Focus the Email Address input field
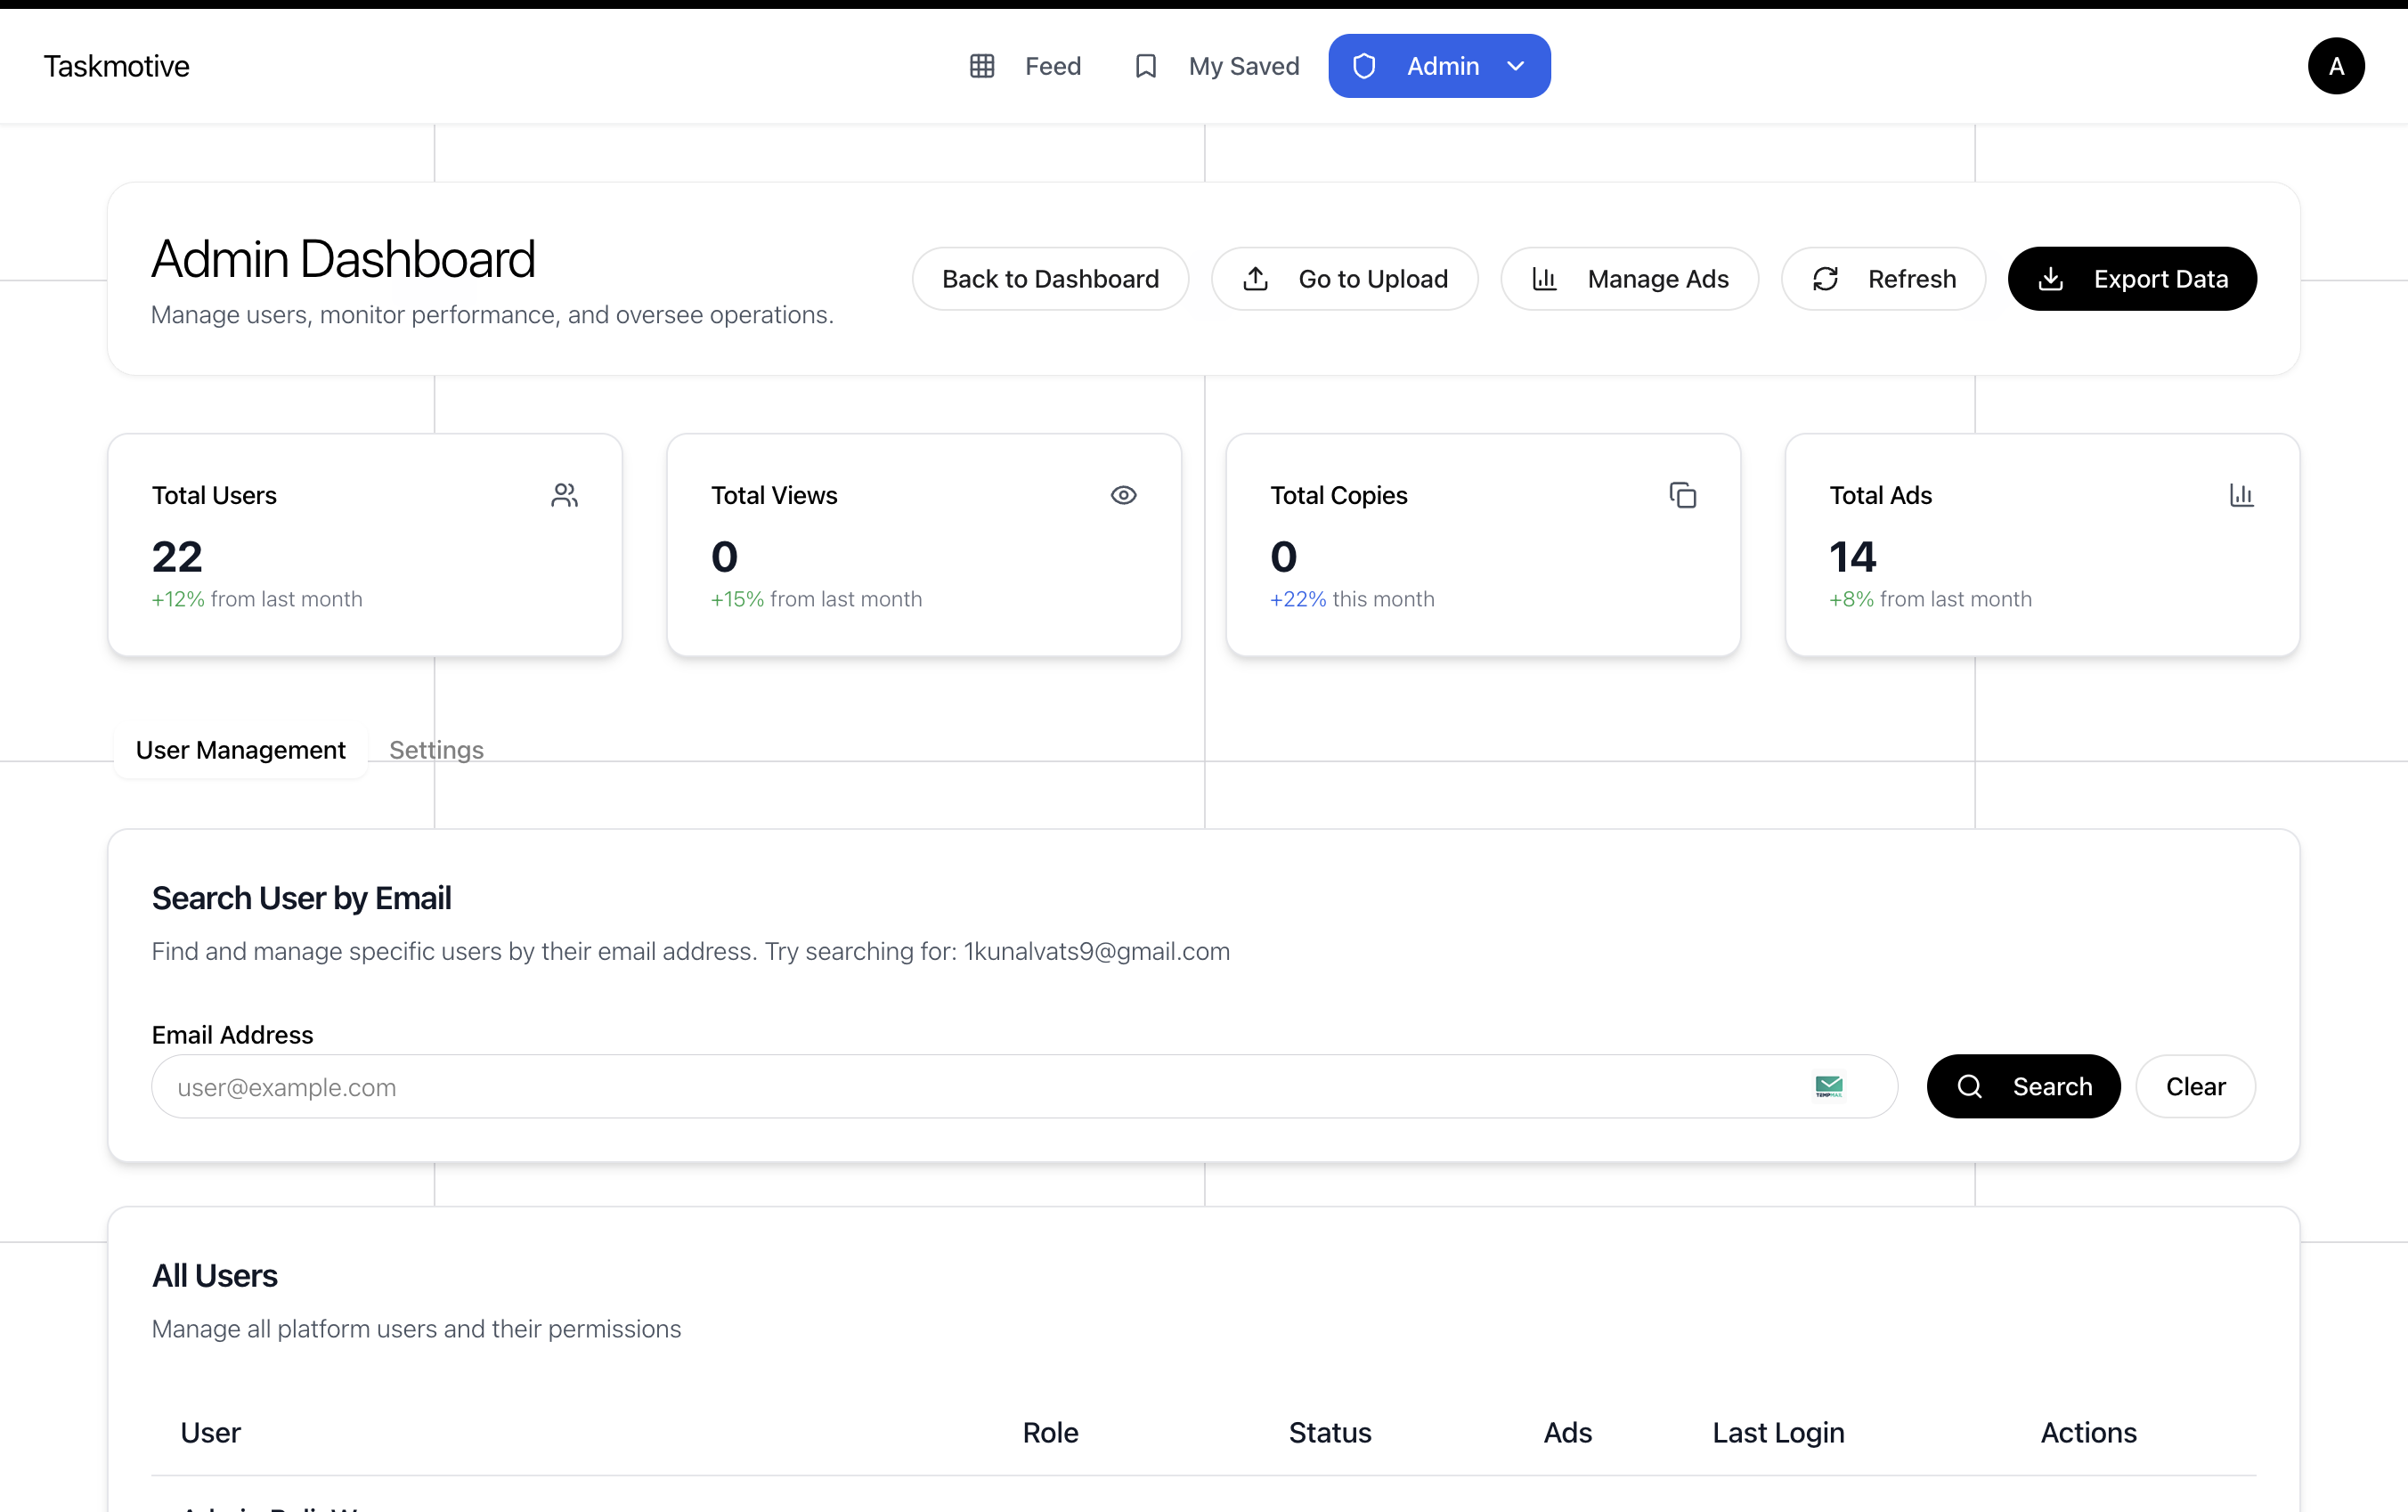The height and width of the screenshot is (1512, 2408). (x=980, y=1087)
